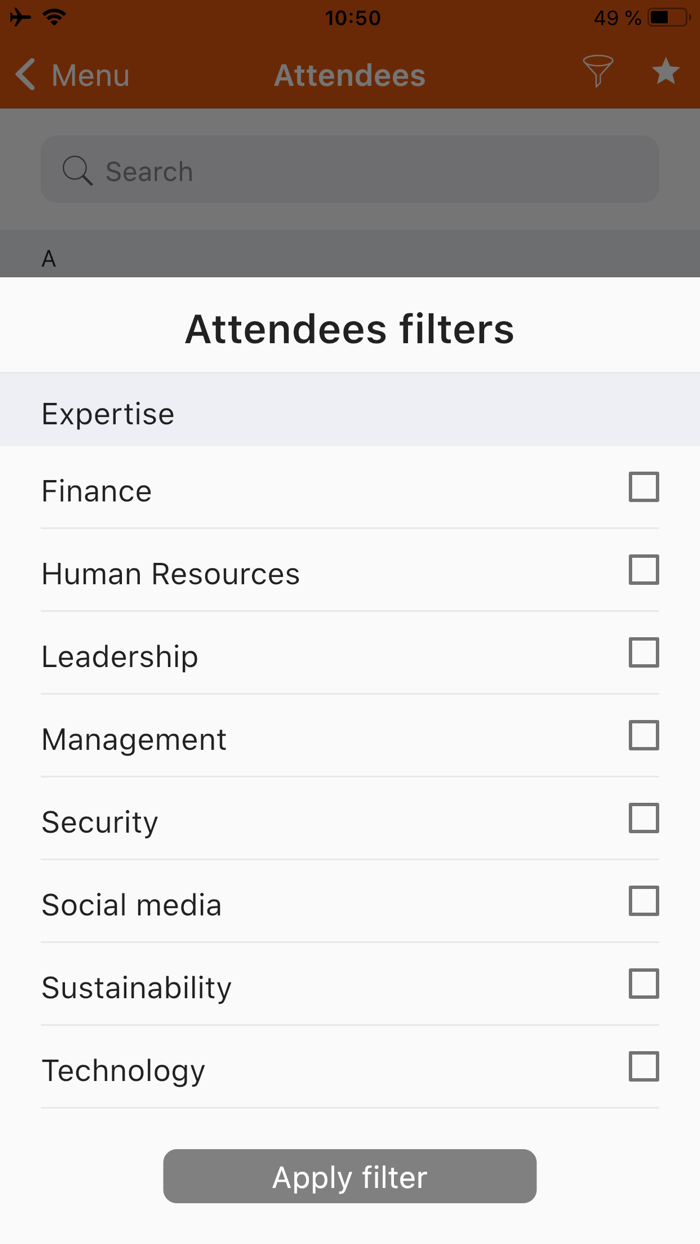Tap the Attendees title in navigation bar
Screen dimensions: 700x1244
(x=350, y=76)
